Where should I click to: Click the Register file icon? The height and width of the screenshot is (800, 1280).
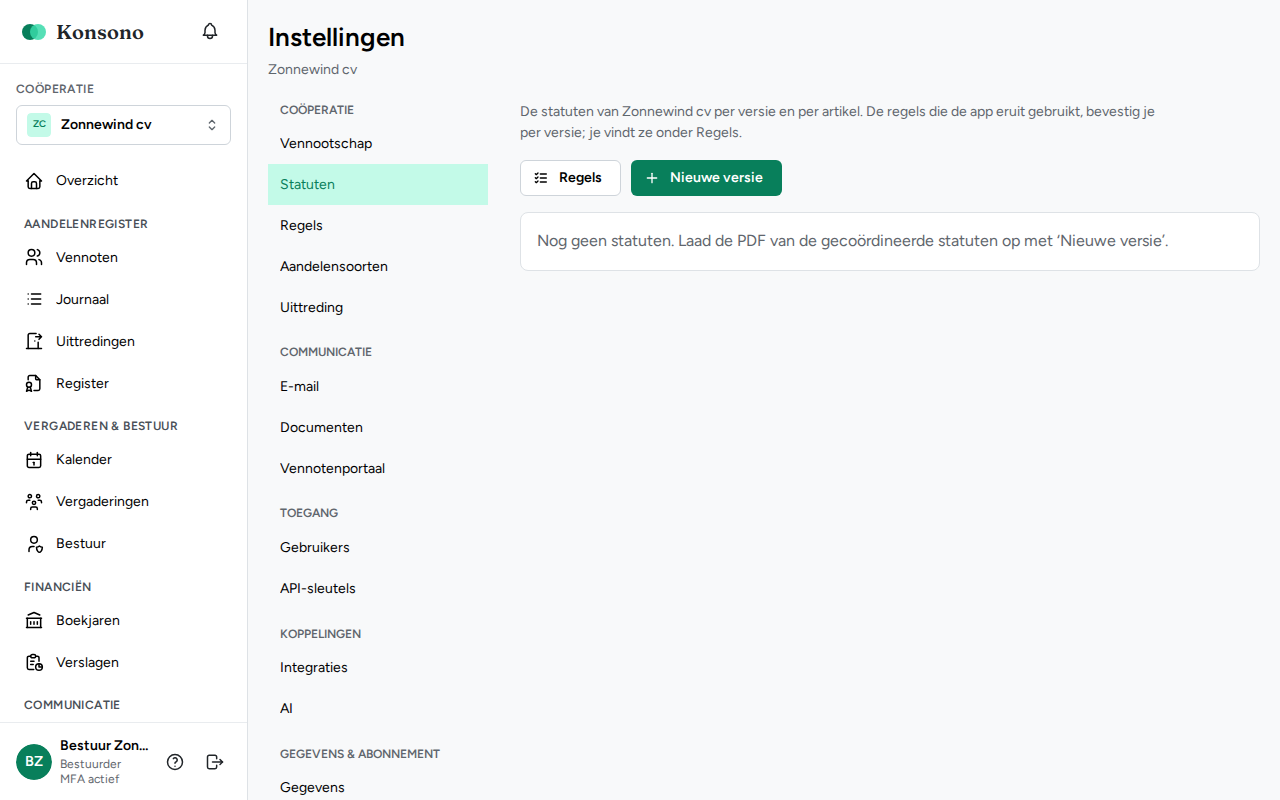(34, 384)
